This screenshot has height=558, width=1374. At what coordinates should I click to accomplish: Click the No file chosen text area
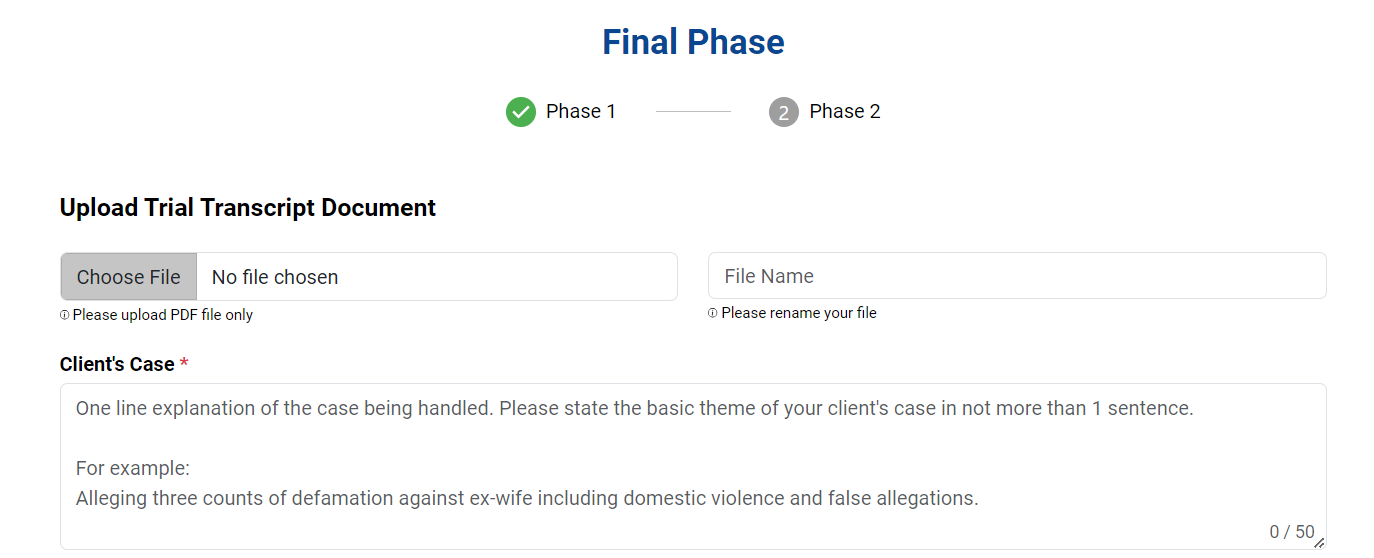pyautogui.click(x=275, y=277)
